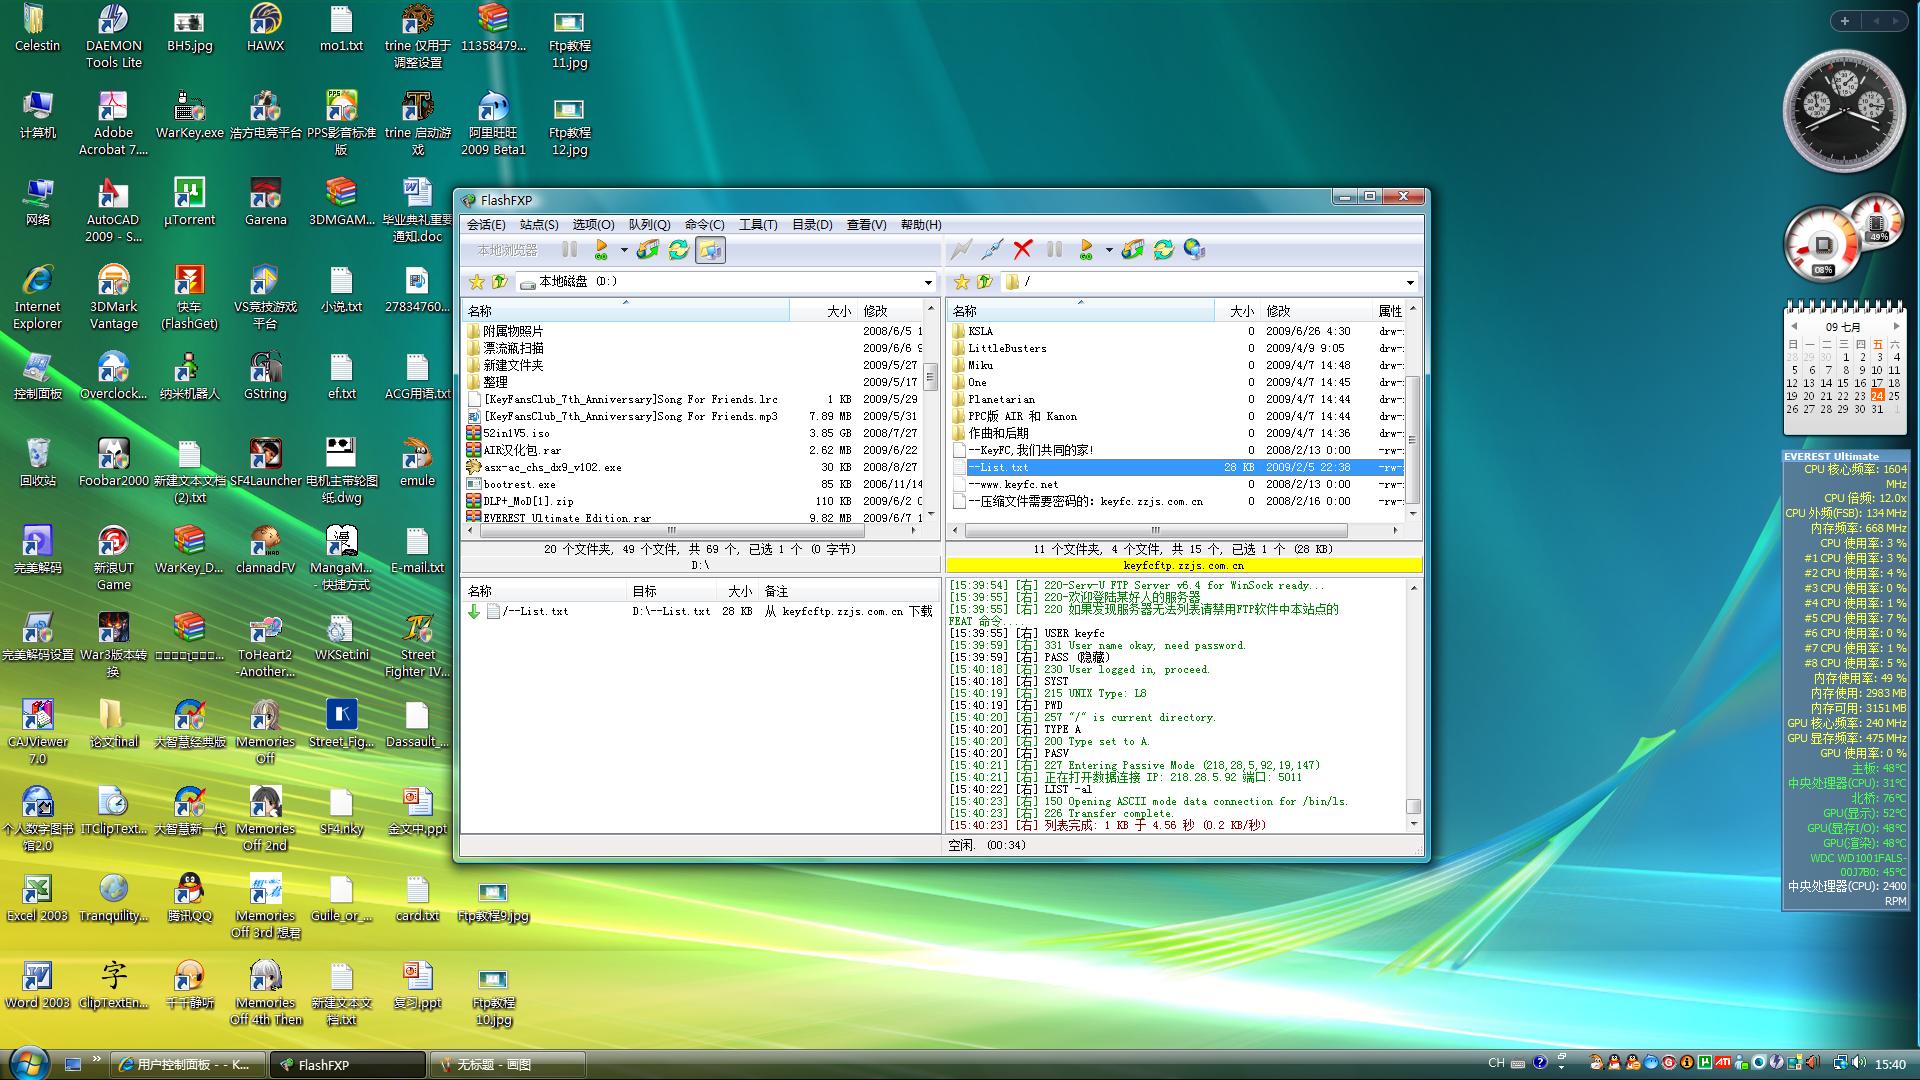Viewport: 1920px width, 1080px height.
Task: Select 52in1V5.iso in the local list
Action: (516, 433)
